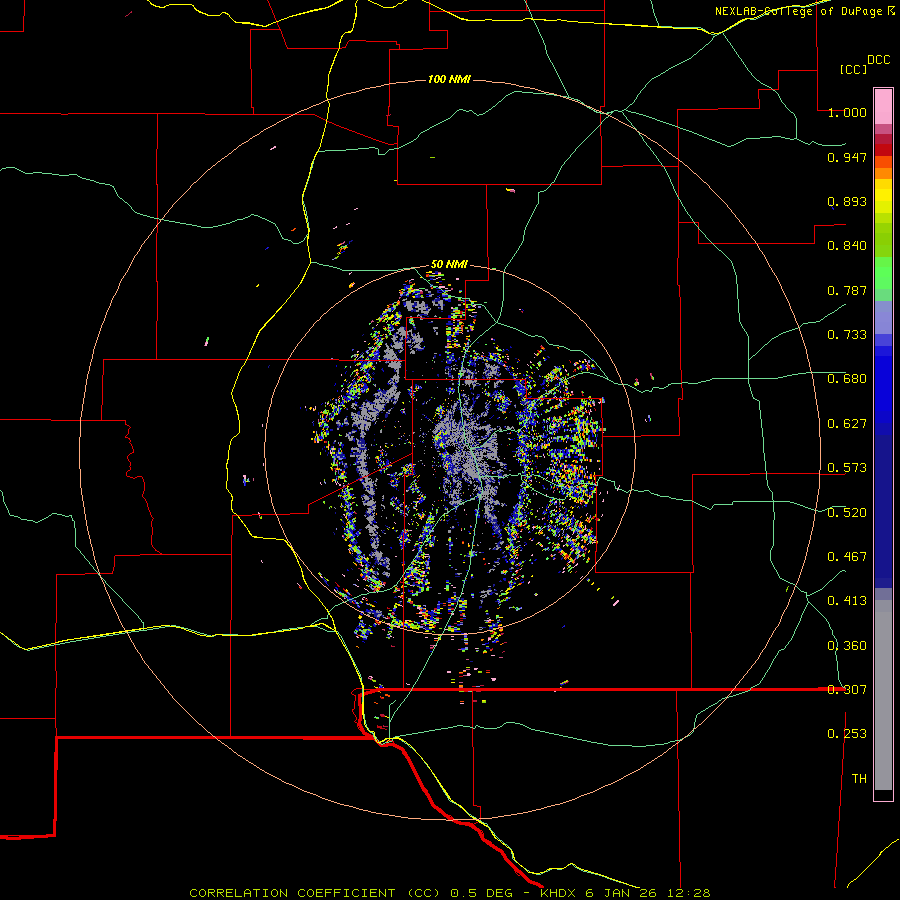
Task: Select the 0.787 scale value
Action: 847,290
